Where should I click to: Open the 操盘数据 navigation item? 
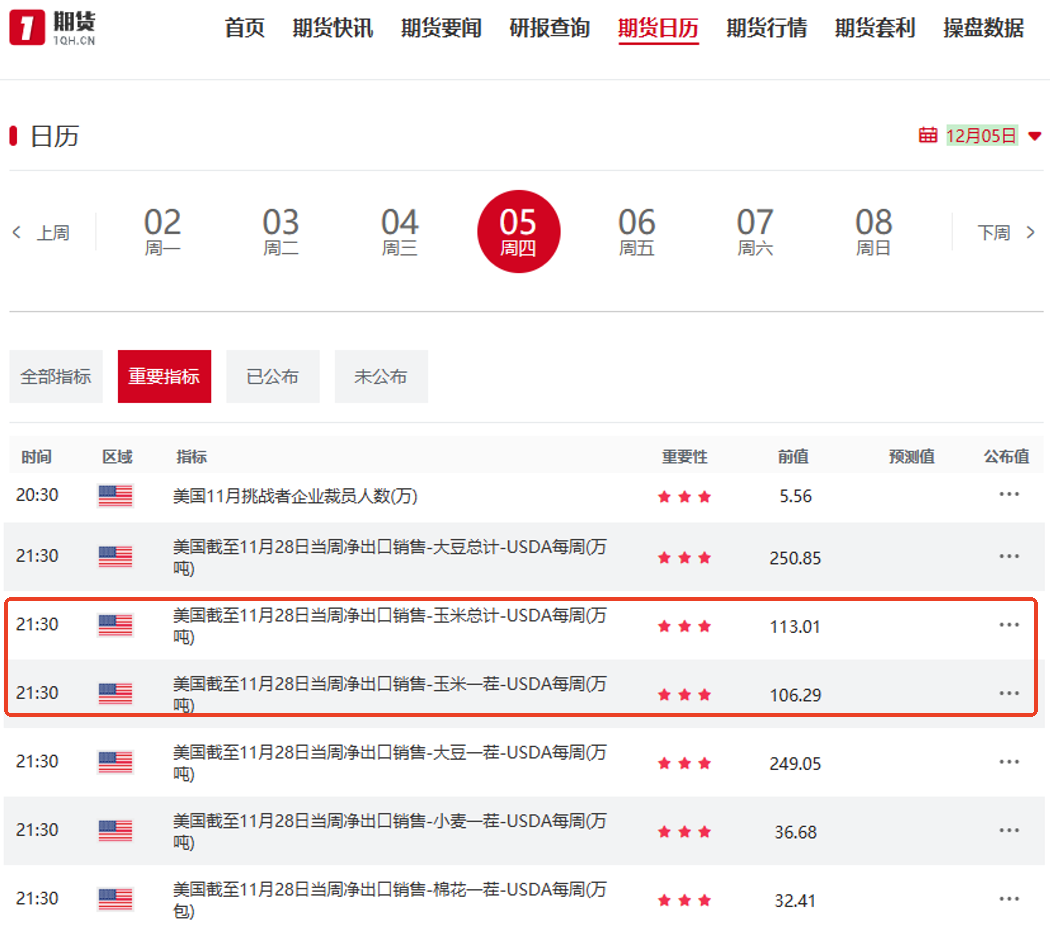click(x=983, y=28)
